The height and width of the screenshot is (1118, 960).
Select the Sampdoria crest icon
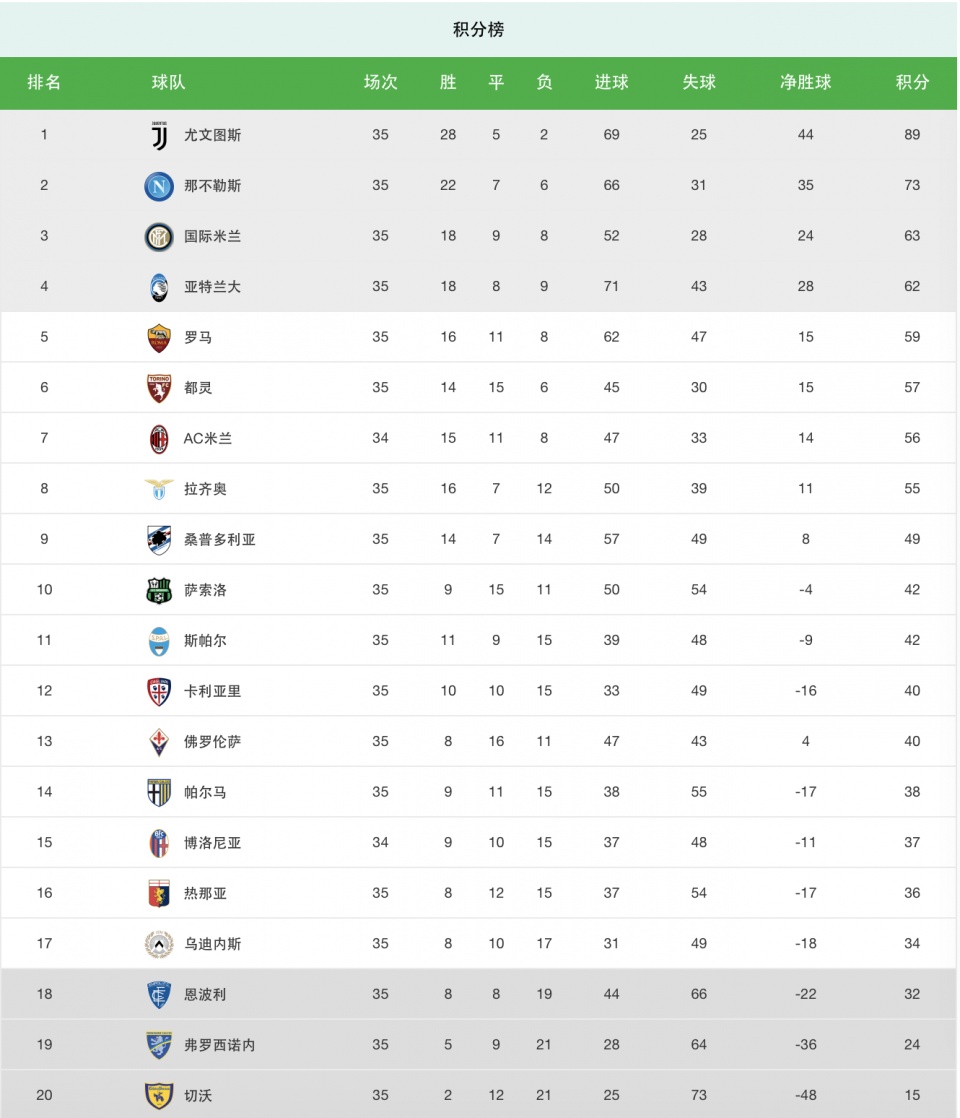point(159,540)
